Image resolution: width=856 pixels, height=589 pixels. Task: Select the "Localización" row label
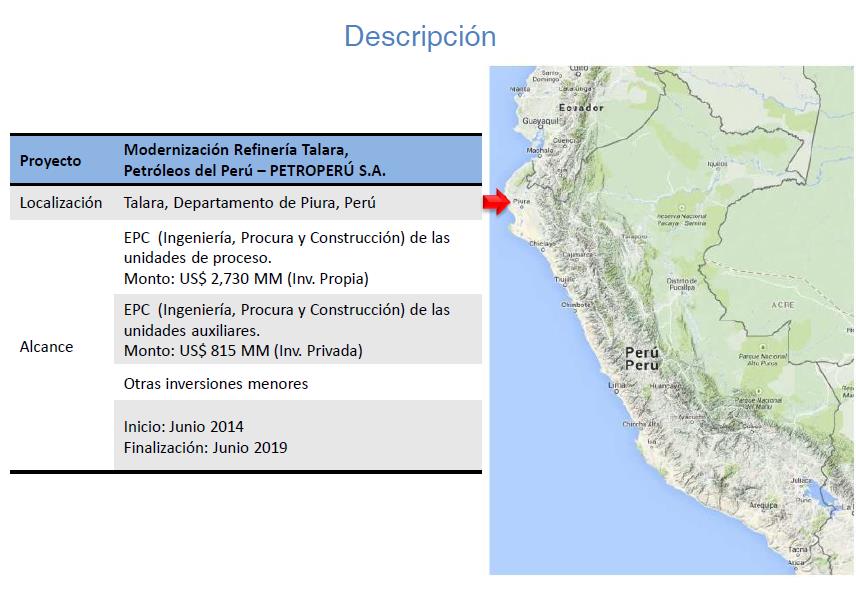[61, 203]
